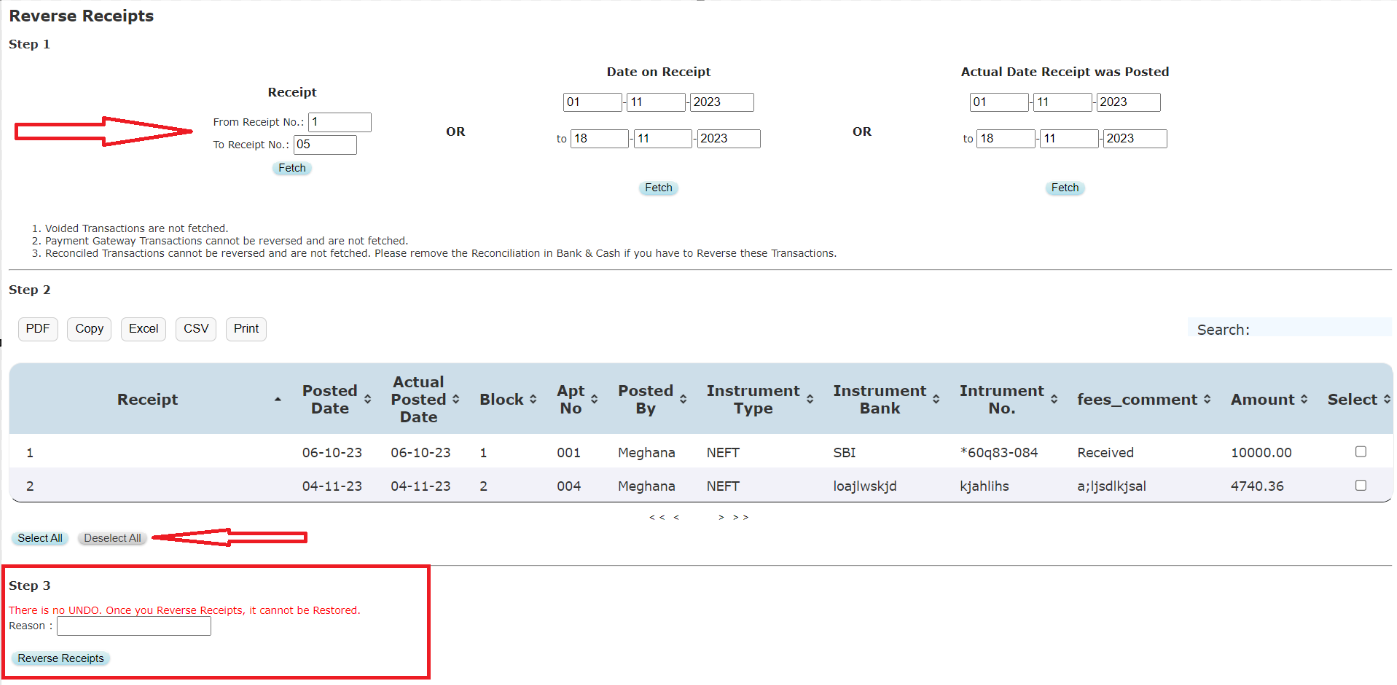Export the receipts table to PDF
Viewport: 1397px width, 685px height.
[37, 328]
